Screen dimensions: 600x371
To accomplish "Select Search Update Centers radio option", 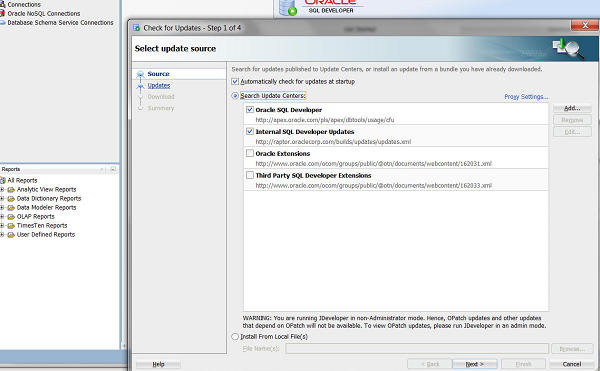I will click(235, 96).
